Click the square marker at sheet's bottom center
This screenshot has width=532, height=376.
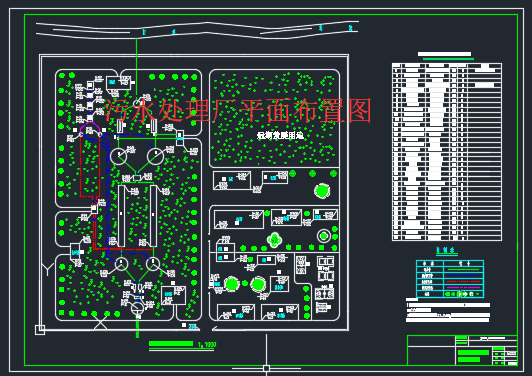click(x=266, y=368)
